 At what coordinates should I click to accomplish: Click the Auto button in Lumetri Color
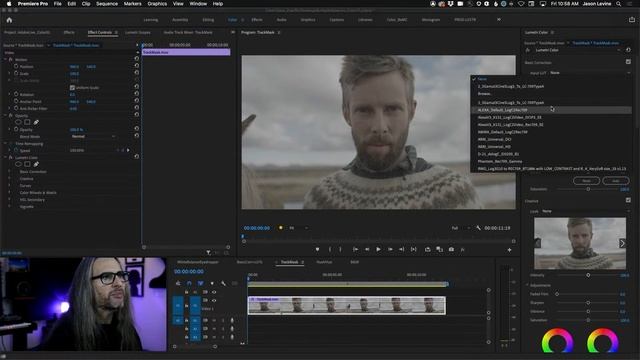tap(616, 181)
